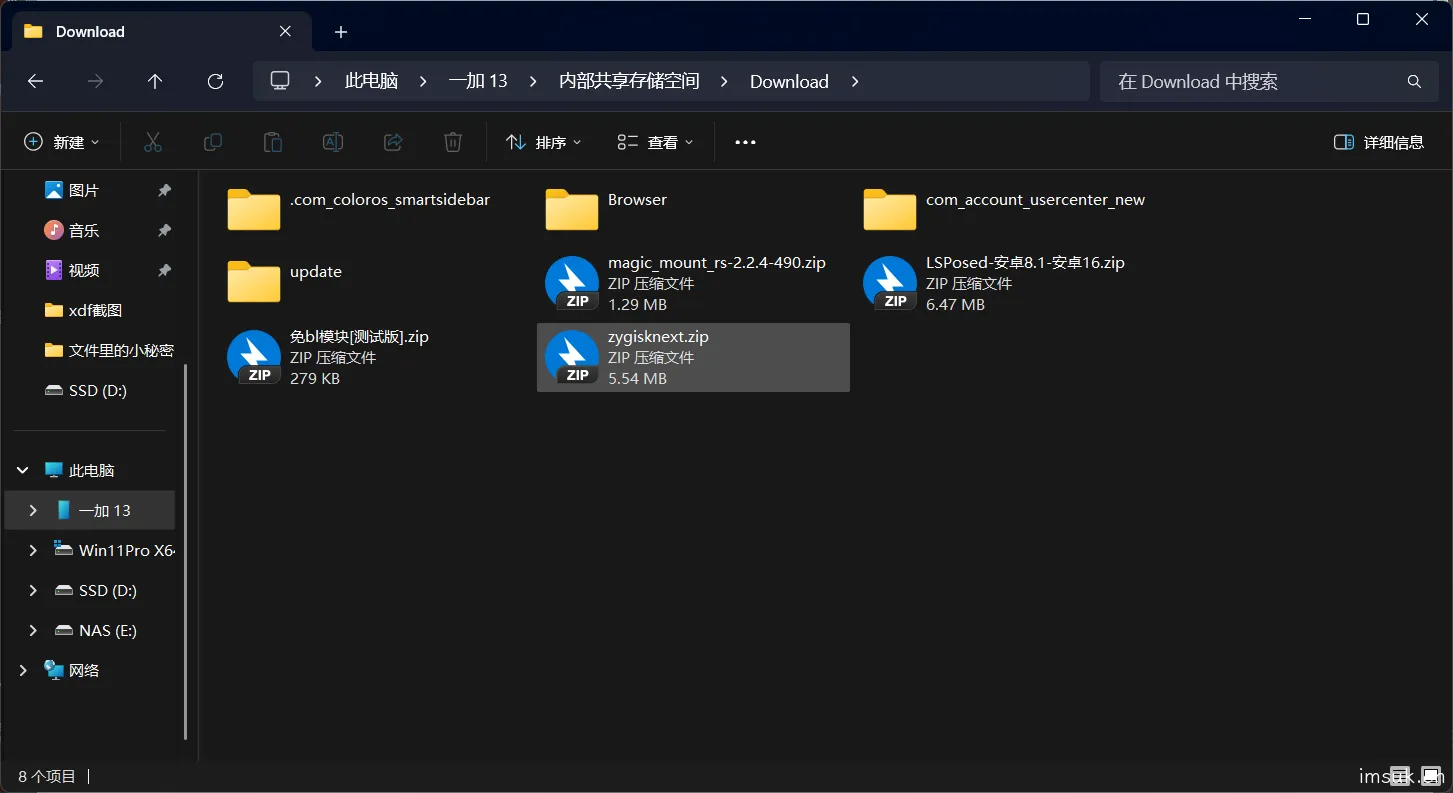Image resolution: width=1453 pixels, height=793 pixels.
Task: Open the 查看 view dropdown
Action: pos(656,142)
